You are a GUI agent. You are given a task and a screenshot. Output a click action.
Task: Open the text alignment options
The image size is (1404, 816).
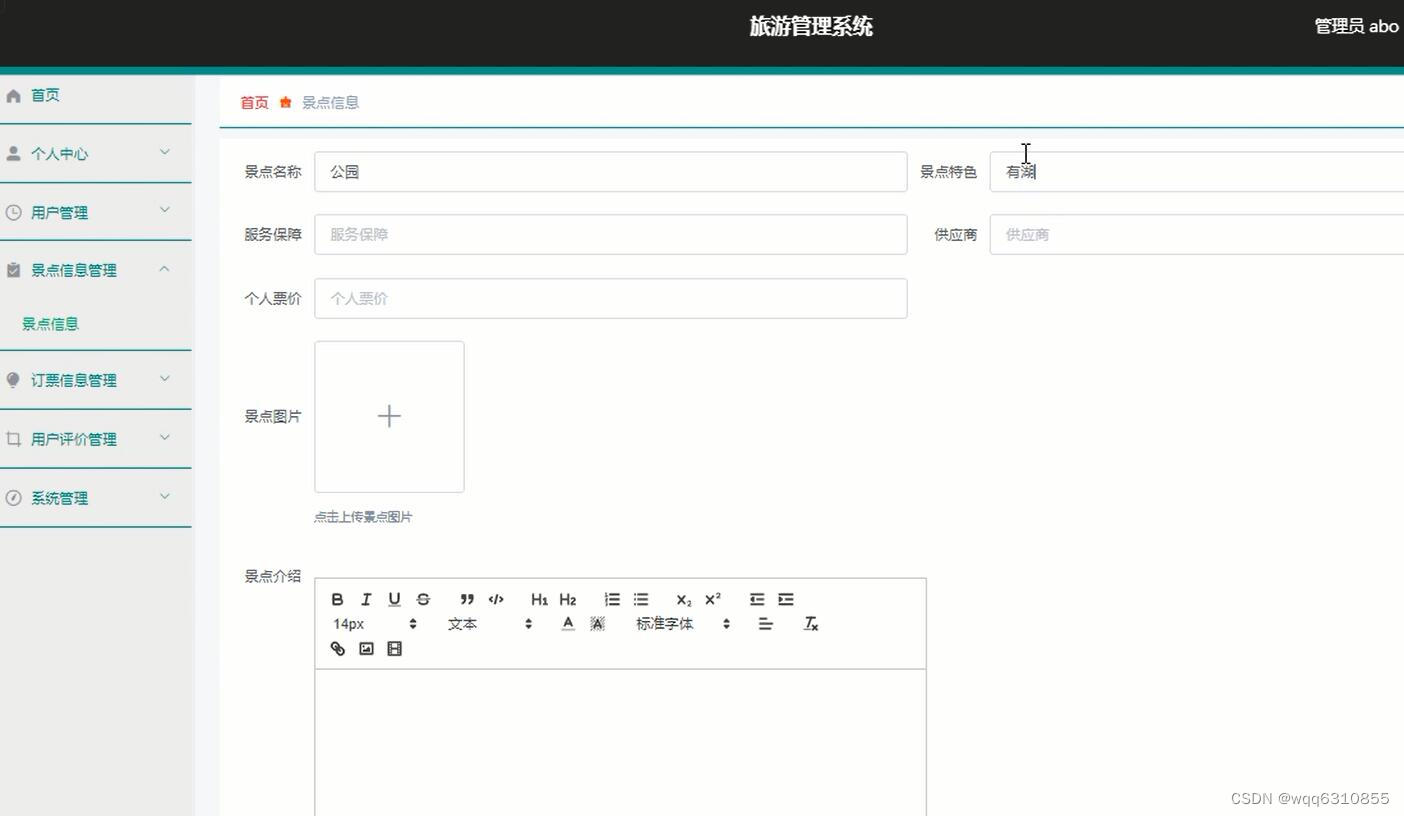(x=766, y=623)
